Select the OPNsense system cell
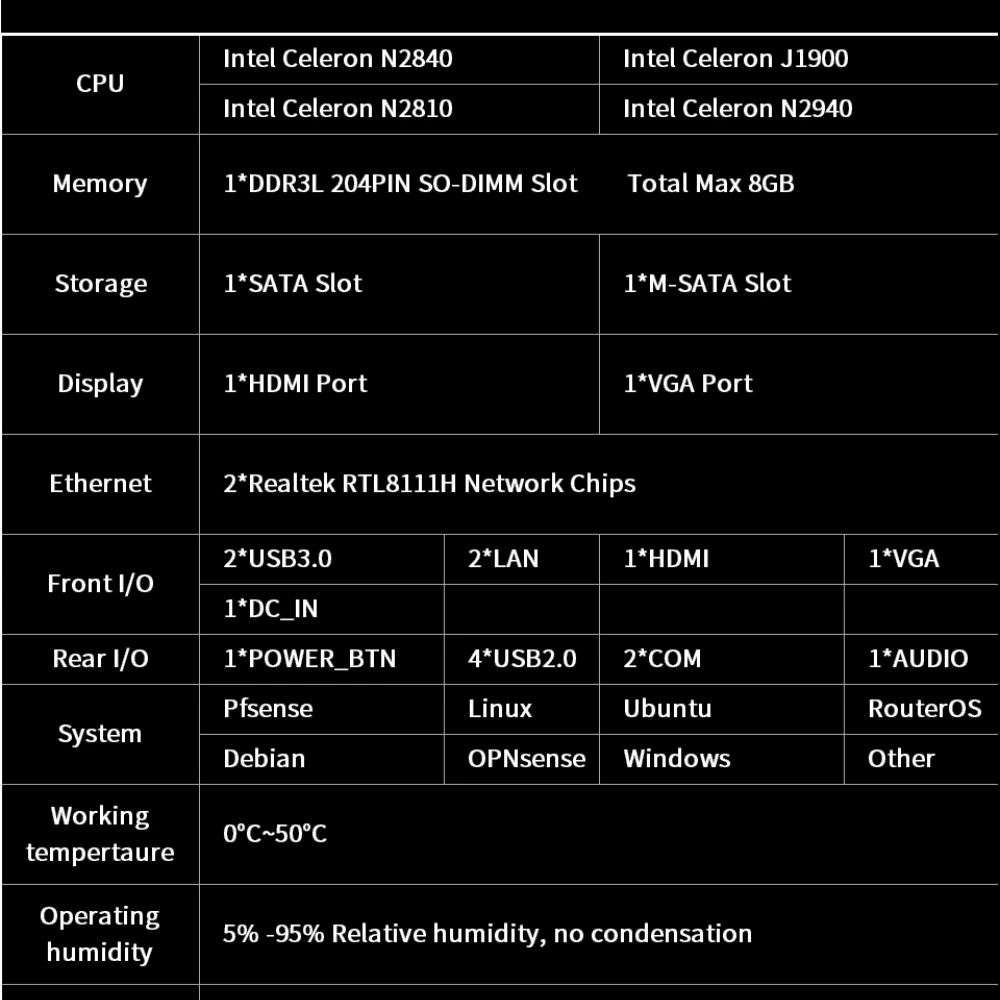 (526, 759)
